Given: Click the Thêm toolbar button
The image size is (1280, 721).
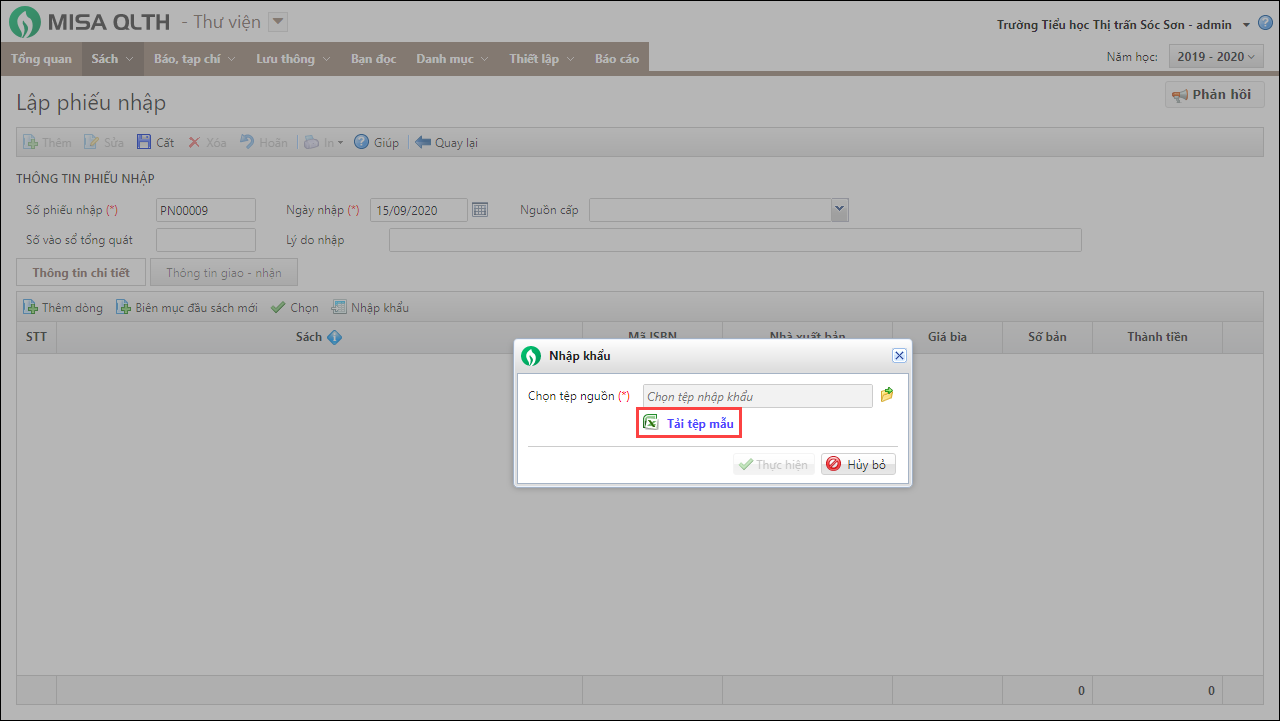Looking at the screenshot, I should (x=47, y=142).
